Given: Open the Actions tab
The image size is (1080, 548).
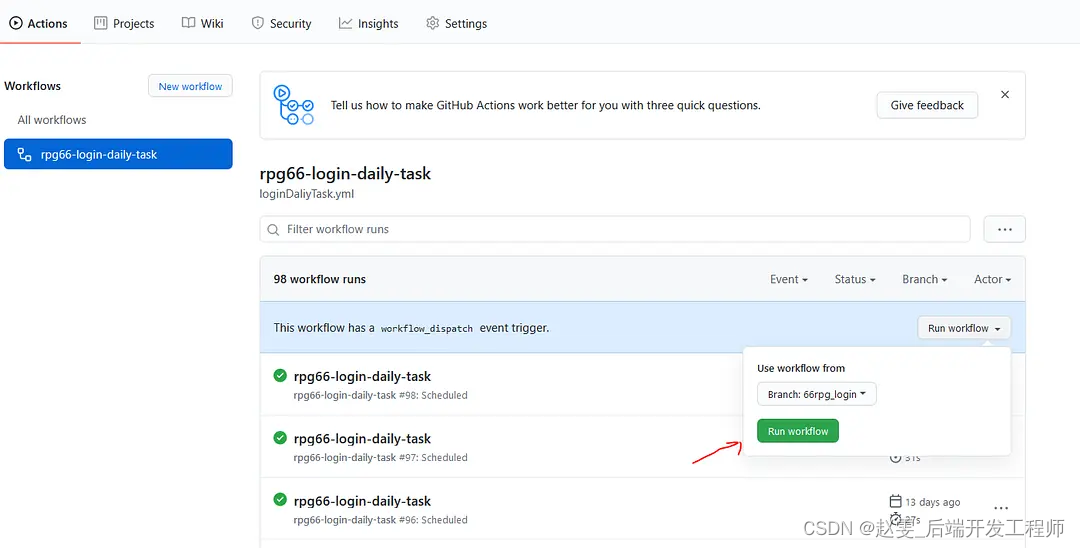Looking at the screenshot, I should click(x=39, y=23).
